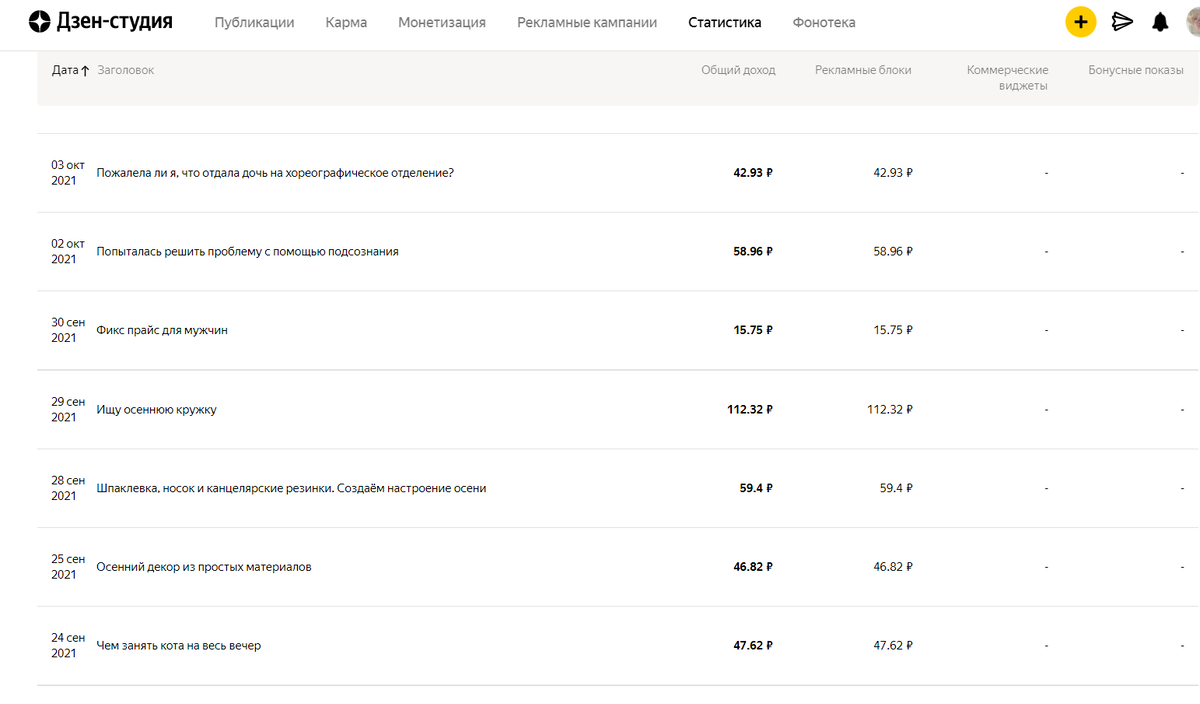
Task: Open notifications via the bell icon
Action: [1160, 20]
